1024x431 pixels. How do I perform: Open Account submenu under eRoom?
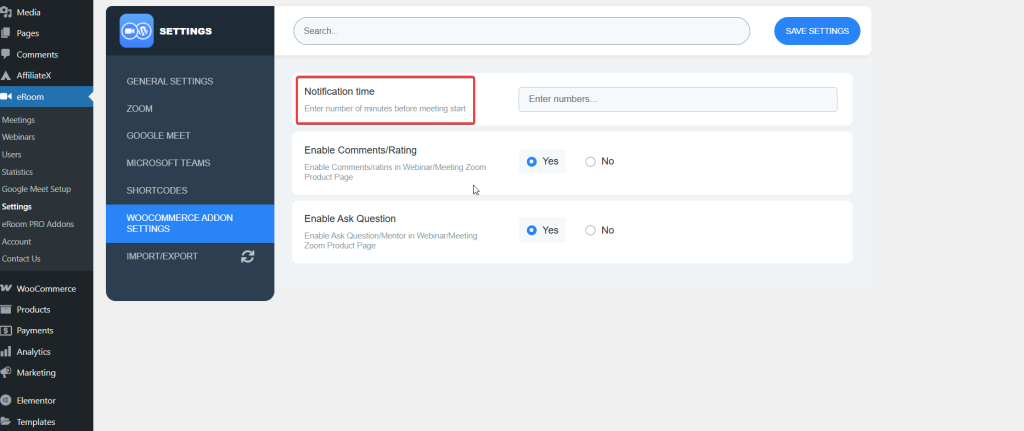tap(16, 242)
